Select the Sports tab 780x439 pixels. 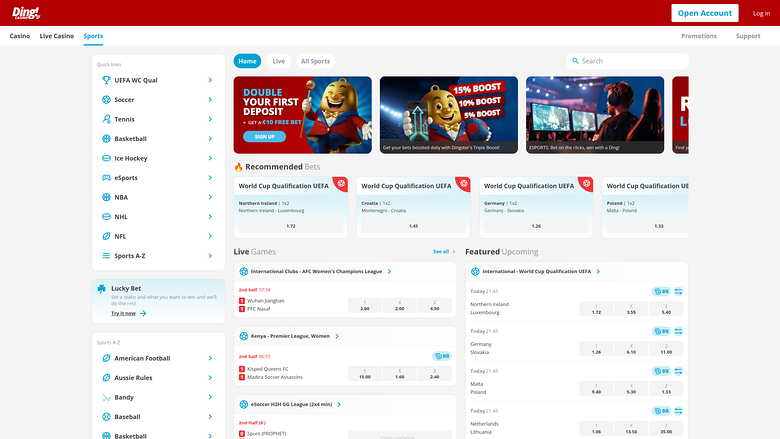click(93, 36)
